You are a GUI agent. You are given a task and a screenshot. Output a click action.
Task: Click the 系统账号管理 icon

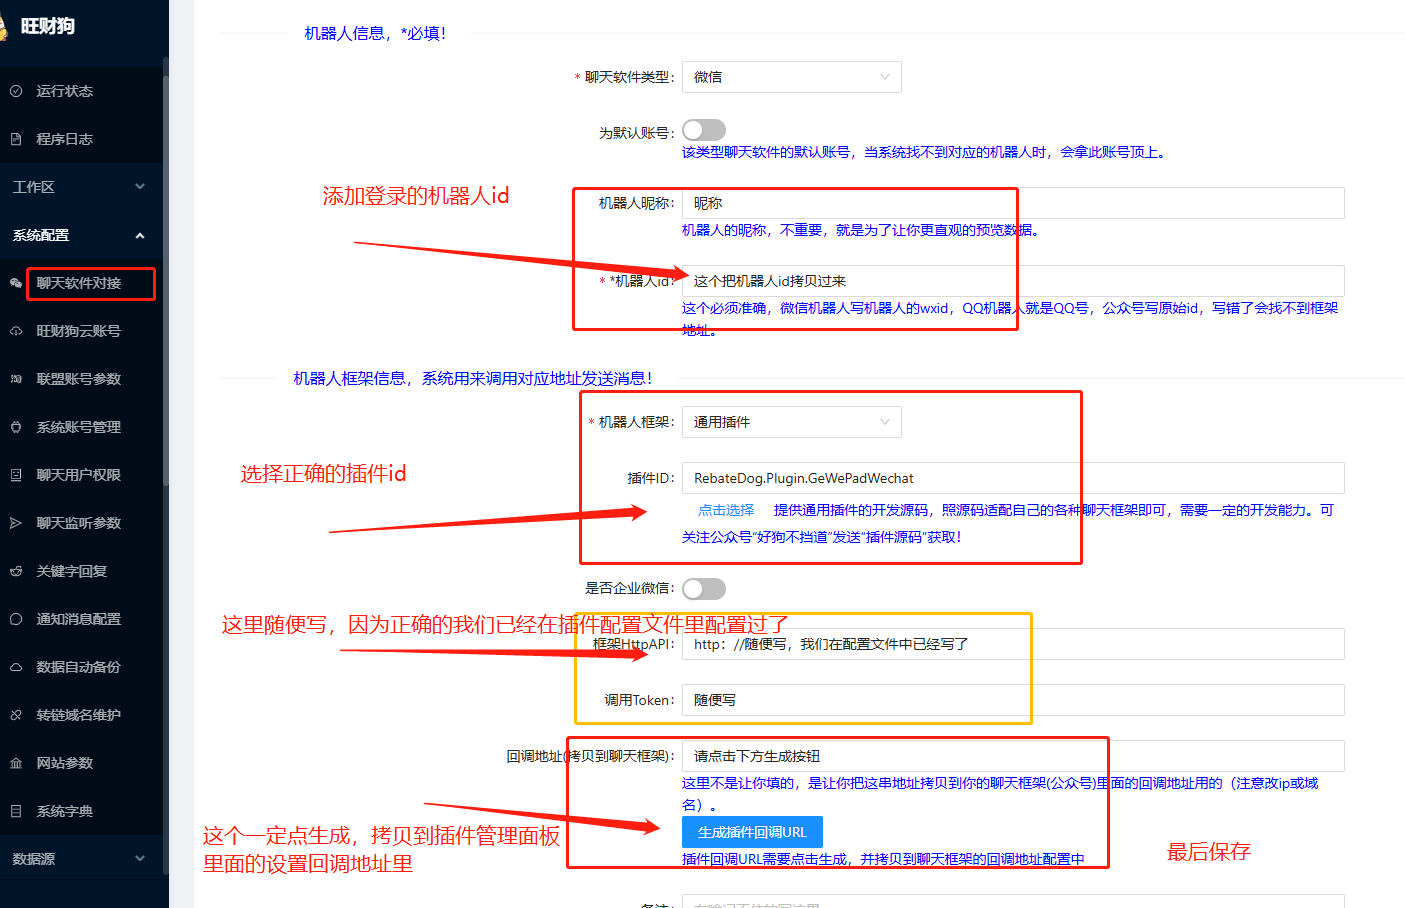click(16, 427)
